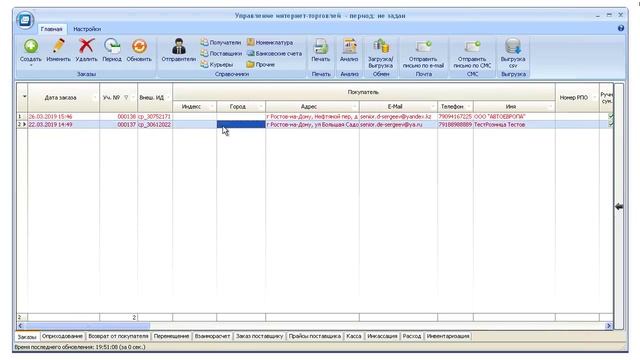Screen dimensions: 640x360
Task: Click the ООО "АВТОЕВРОПА" name cell
Action: (514, 117)
